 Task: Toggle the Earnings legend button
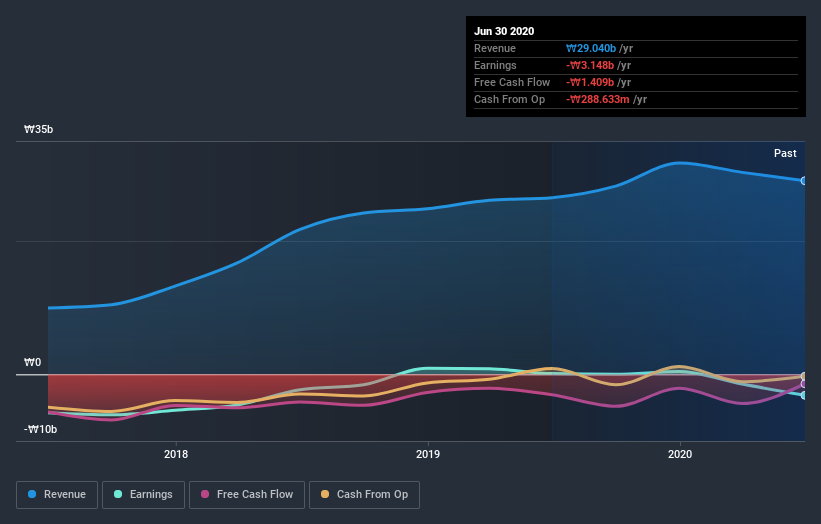pyautogui.click(x=143, y=495)
